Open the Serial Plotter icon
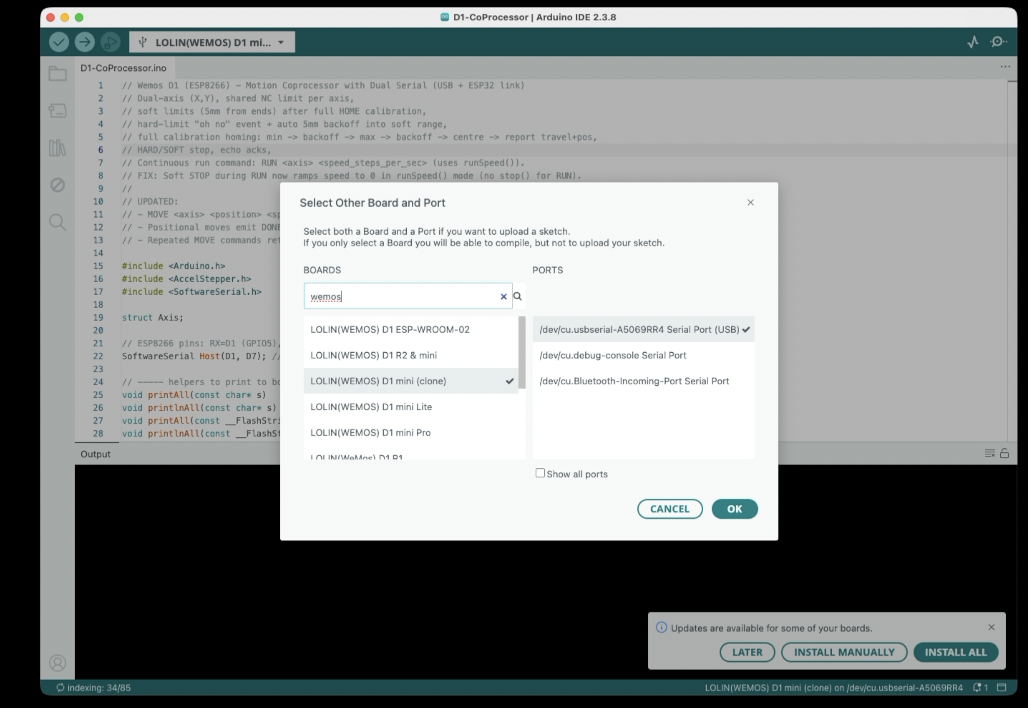Screen dimensions: 1028x708 (973, 42)
